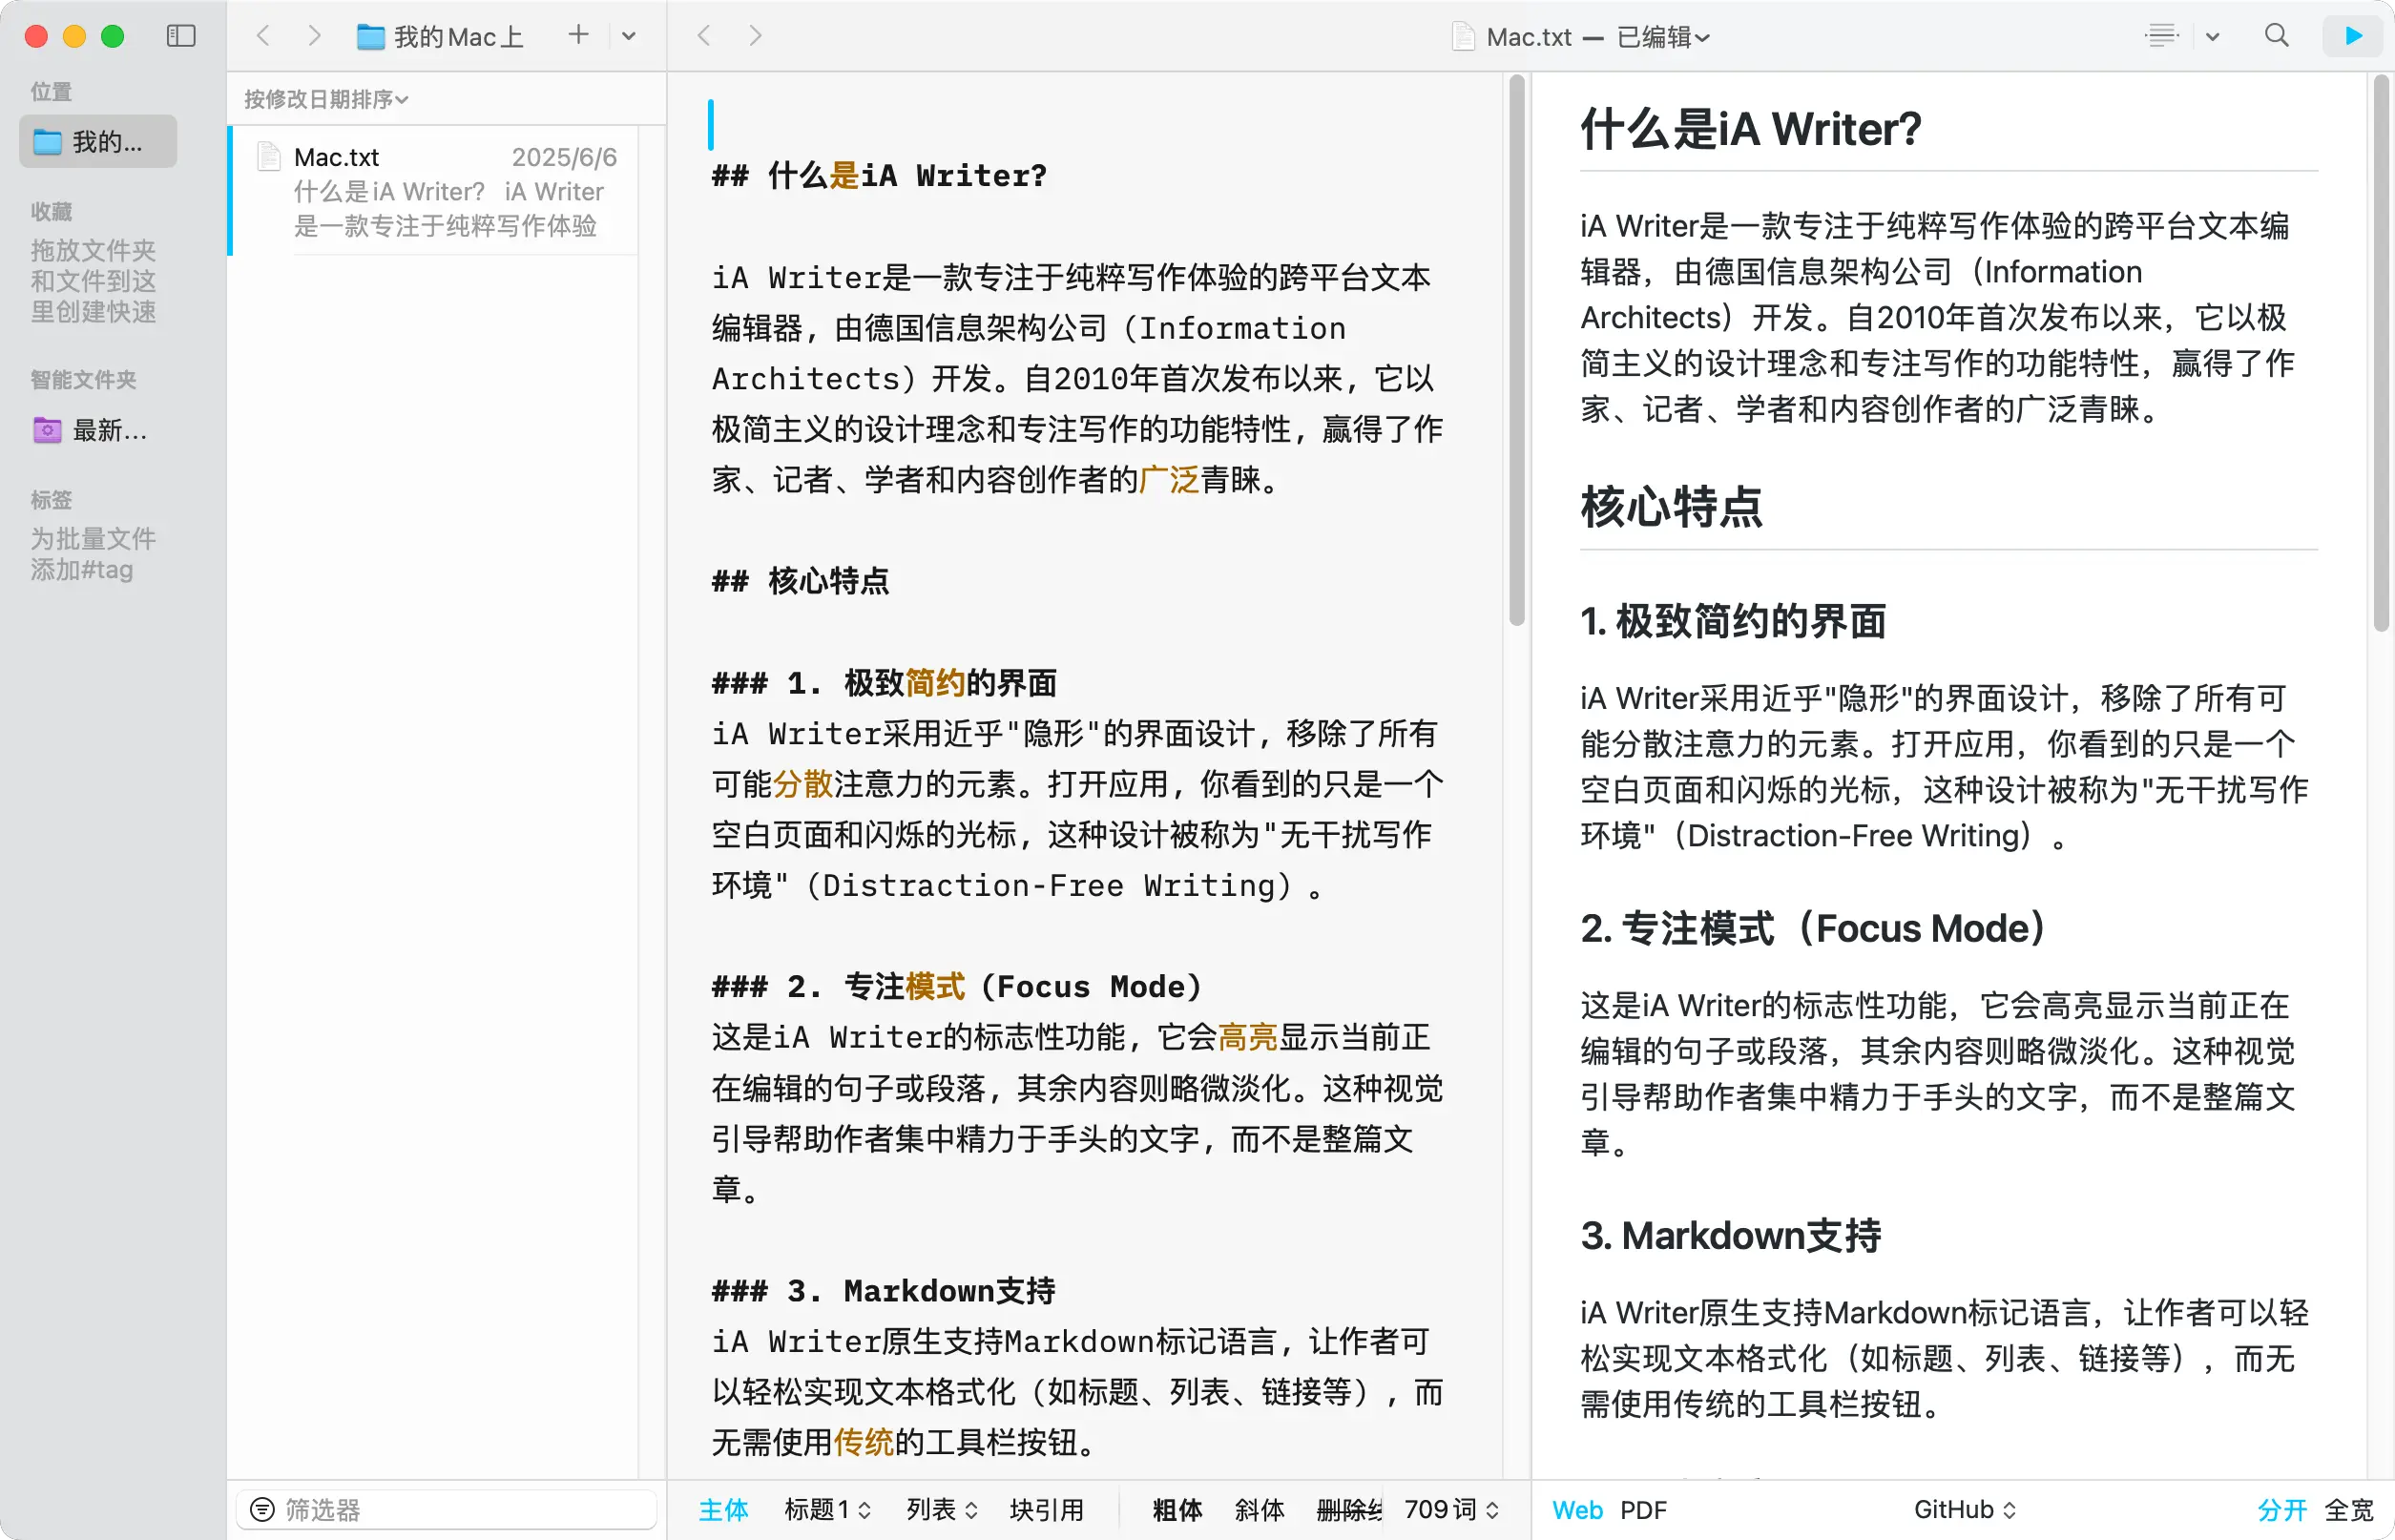
Task: Click the 收藏 section header
Action: [51, 212]
